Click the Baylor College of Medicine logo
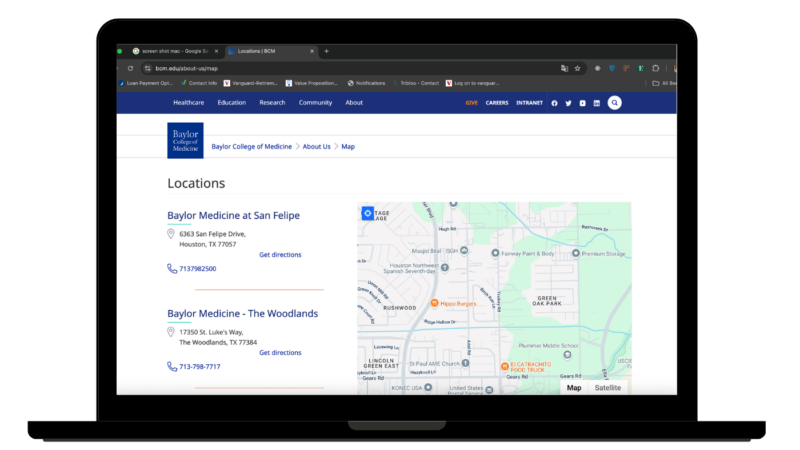Image resolution: width=800 pixels, height=450 pixels. click(185, 140)
